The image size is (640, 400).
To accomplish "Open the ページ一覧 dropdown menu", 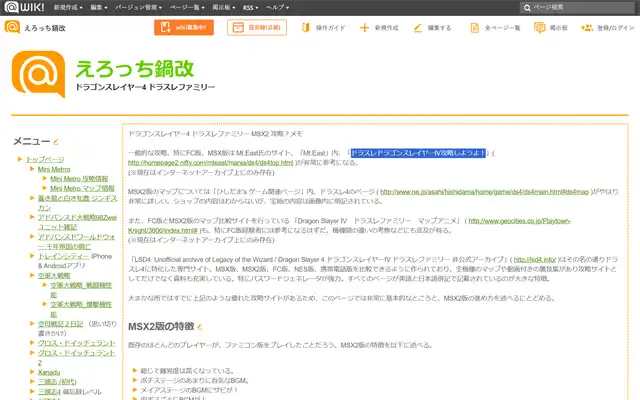I will [x=187, y=7].
